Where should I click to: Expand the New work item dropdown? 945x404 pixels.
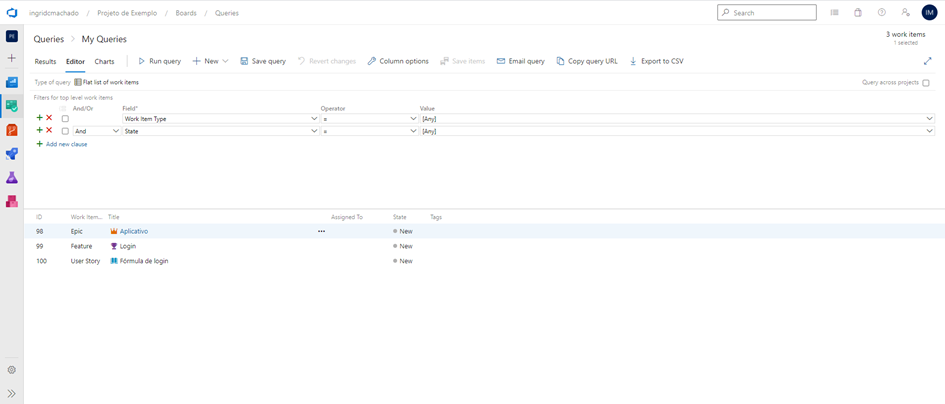tap(226, 61)
